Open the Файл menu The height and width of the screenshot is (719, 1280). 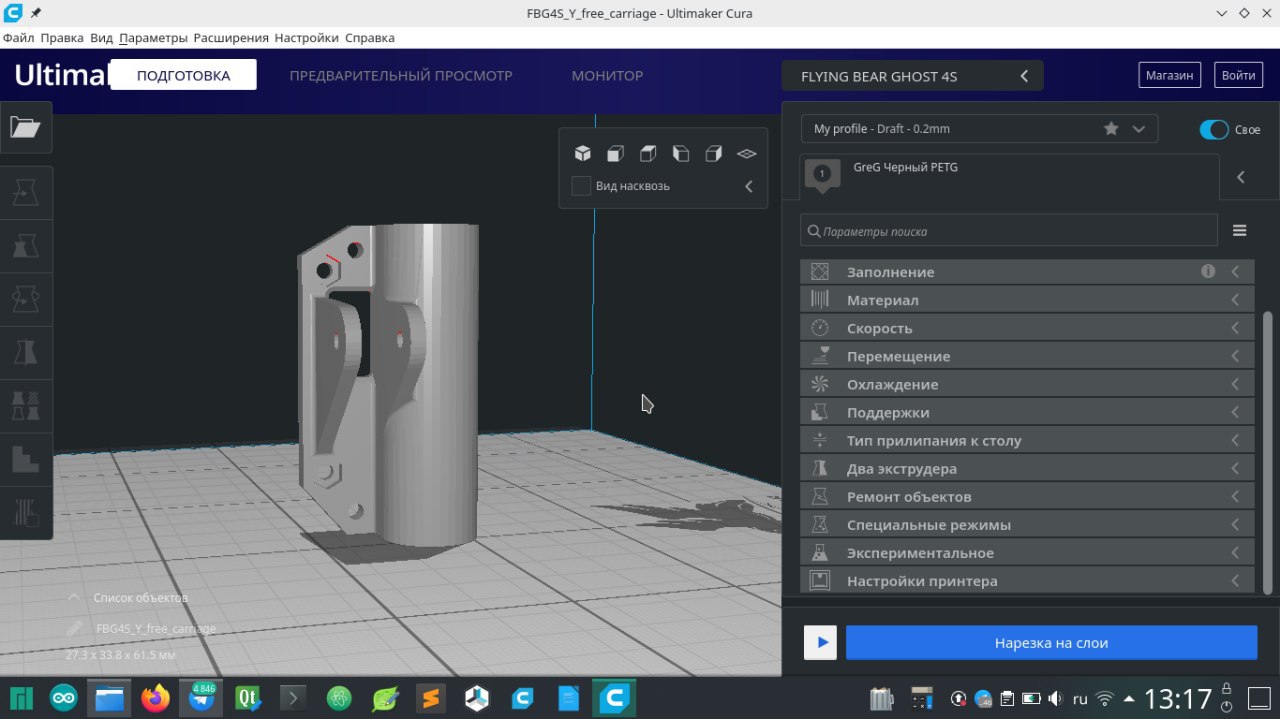(18, 38)
